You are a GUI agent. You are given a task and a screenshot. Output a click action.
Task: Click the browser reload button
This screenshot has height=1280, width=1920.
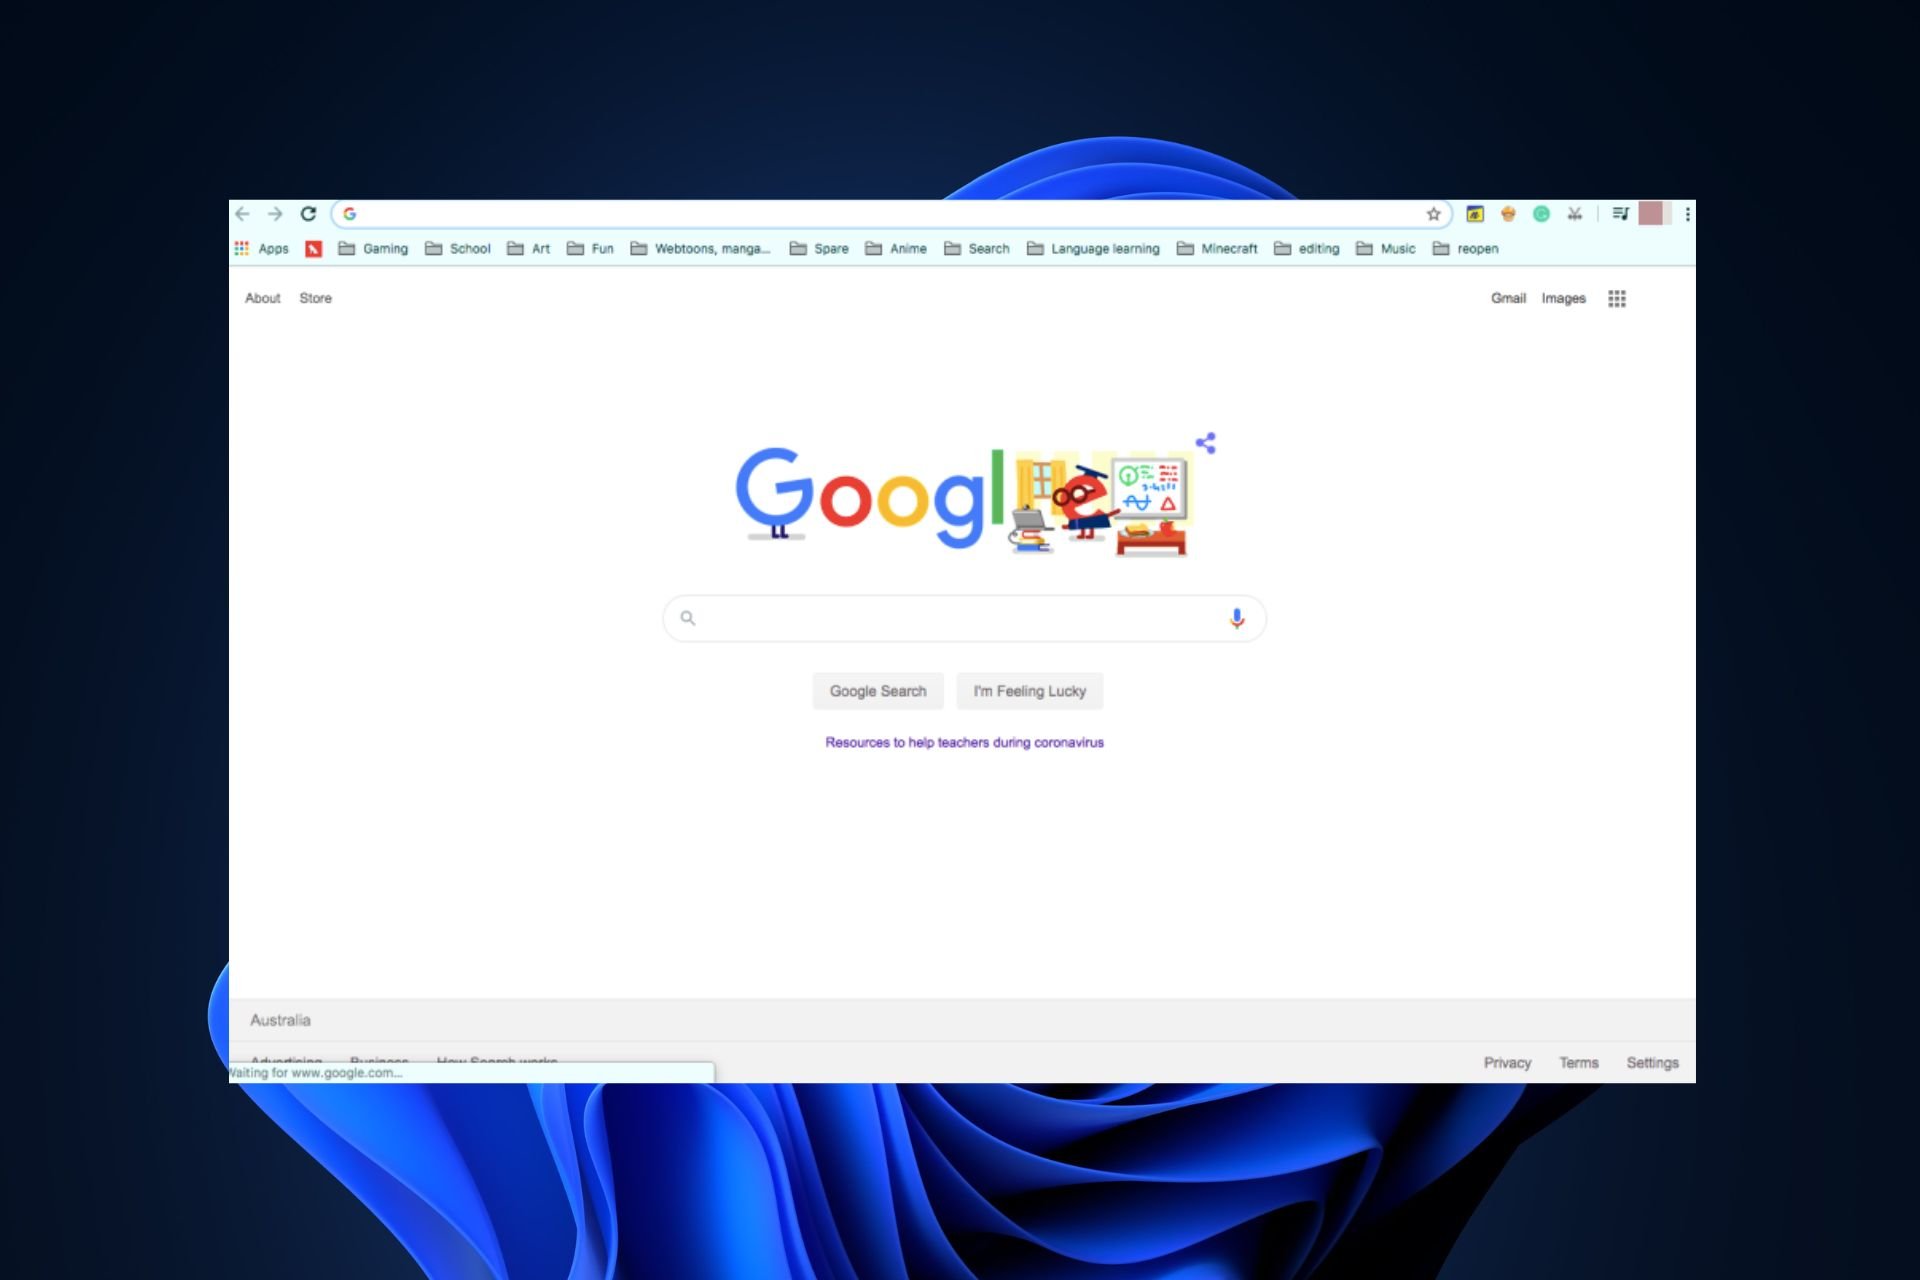pyautogui.click(x=308, y=214)
